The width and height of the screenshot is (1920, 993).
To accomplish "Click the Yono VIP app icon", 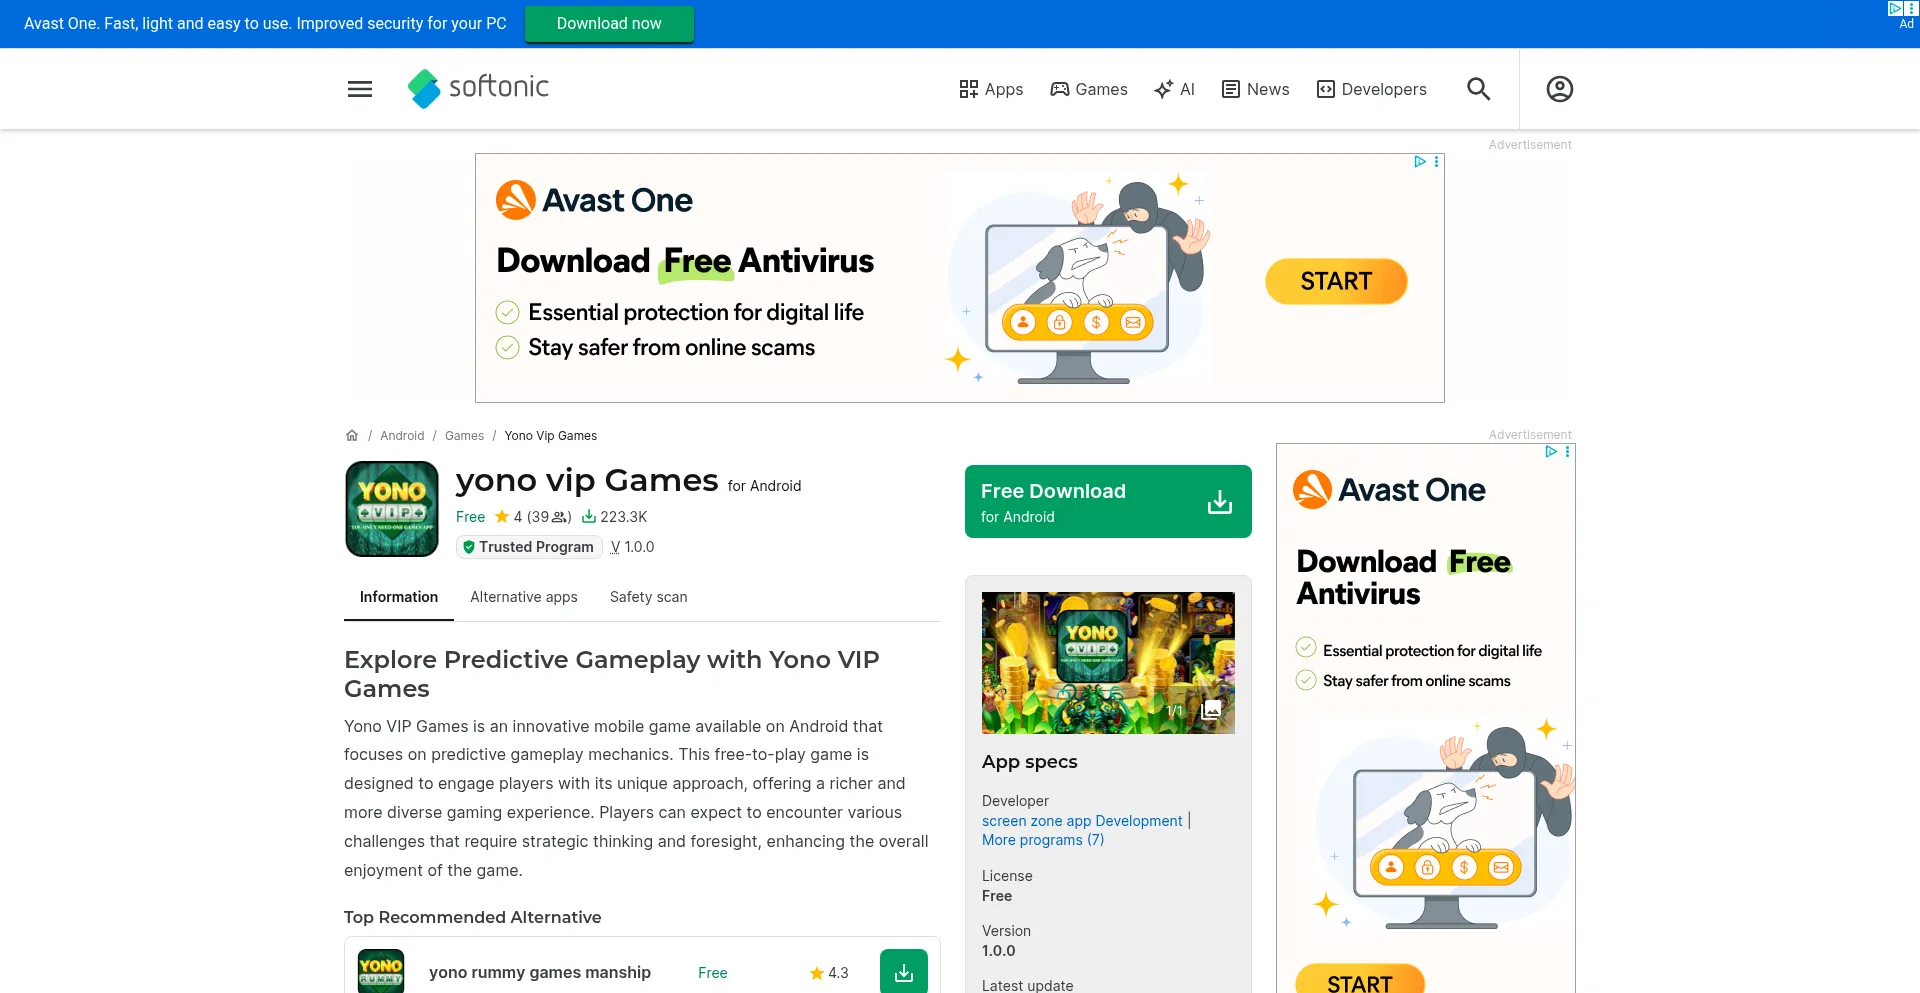I will point(392,509).
